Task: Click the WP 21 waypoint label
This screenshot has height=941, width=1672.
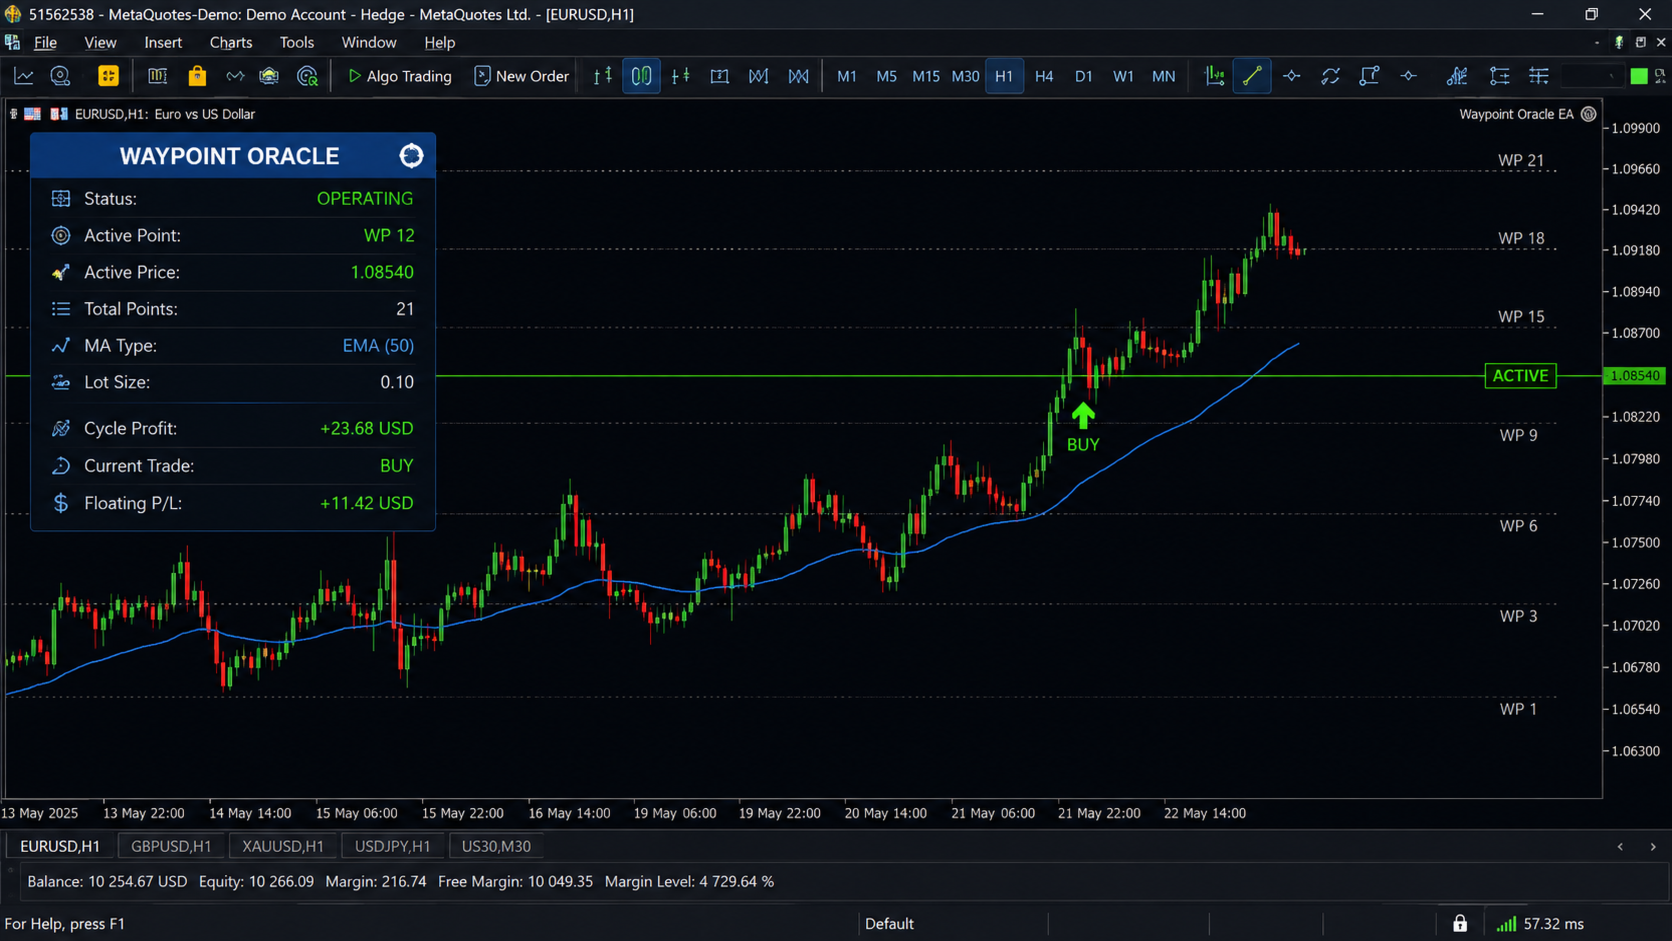Action: pyautogui.click(x=1521, y=161)
